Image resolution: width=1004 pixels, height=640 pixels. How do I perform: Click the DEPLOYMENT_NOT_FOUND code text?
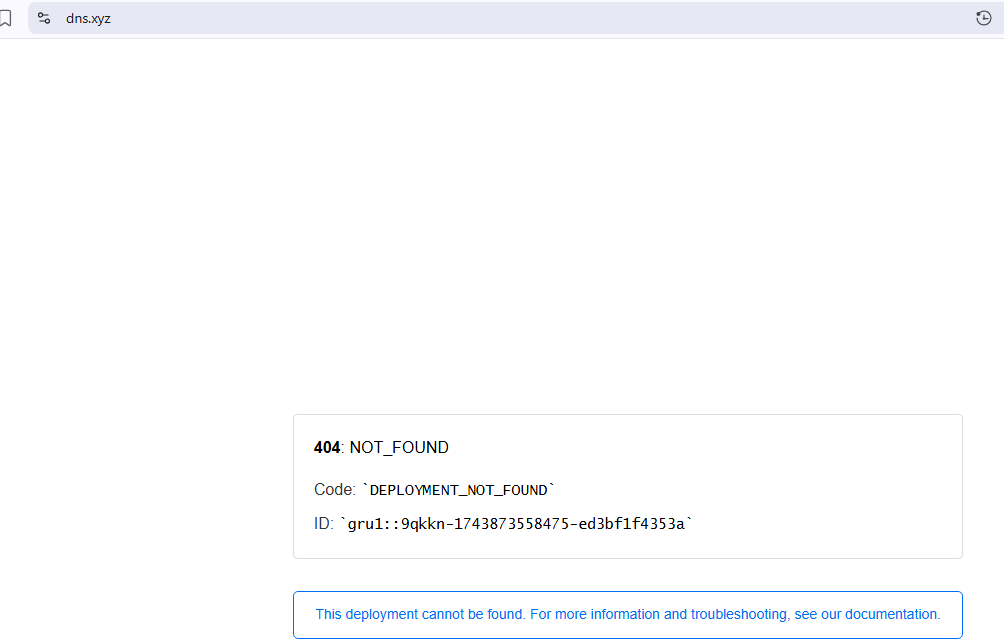458,490
